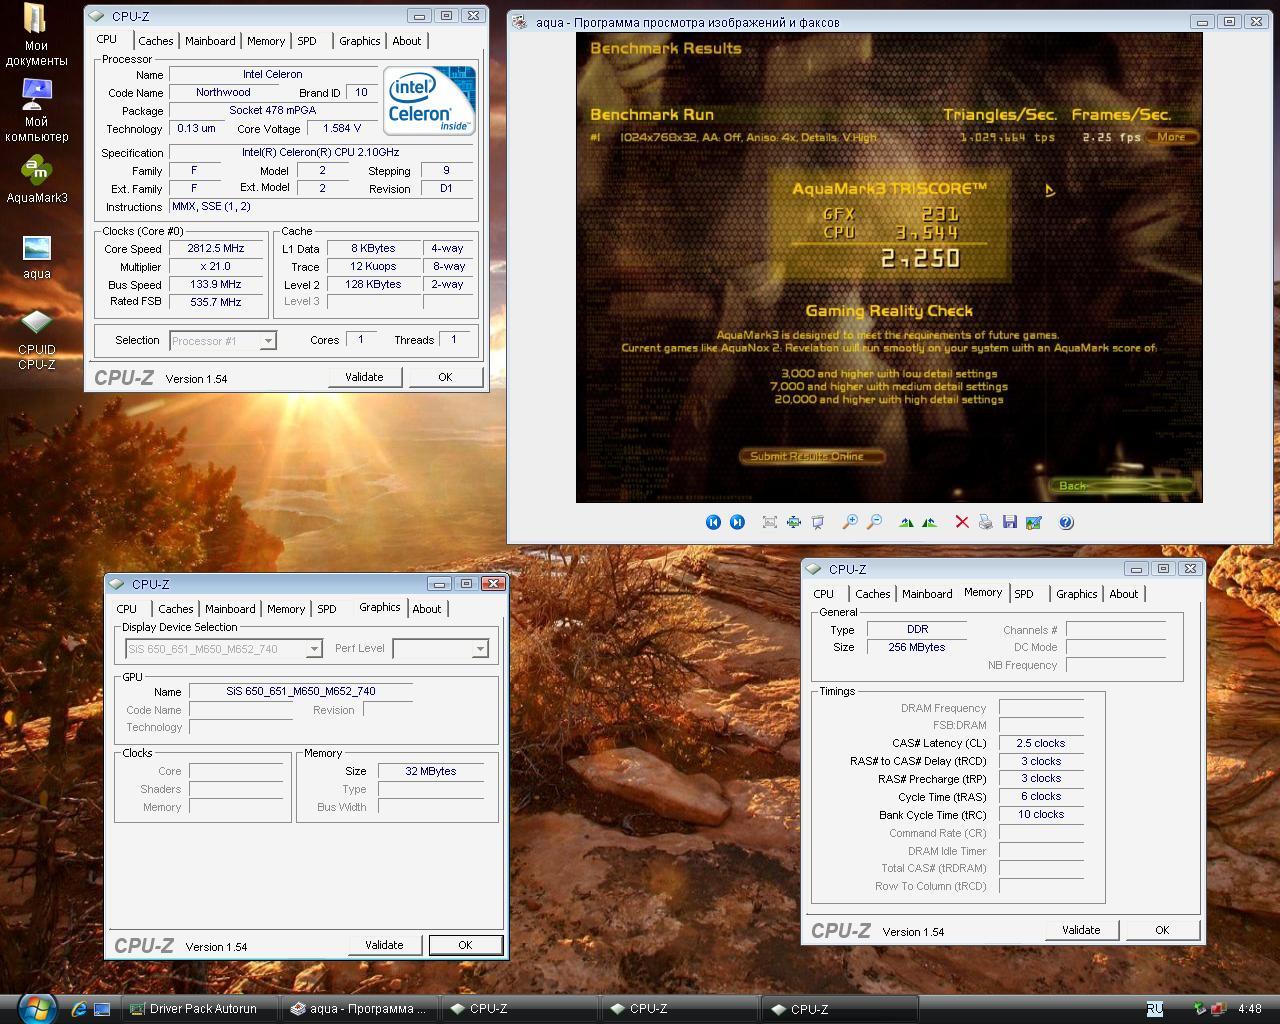Select the aqua image file on desktop

tap(36, 256)
